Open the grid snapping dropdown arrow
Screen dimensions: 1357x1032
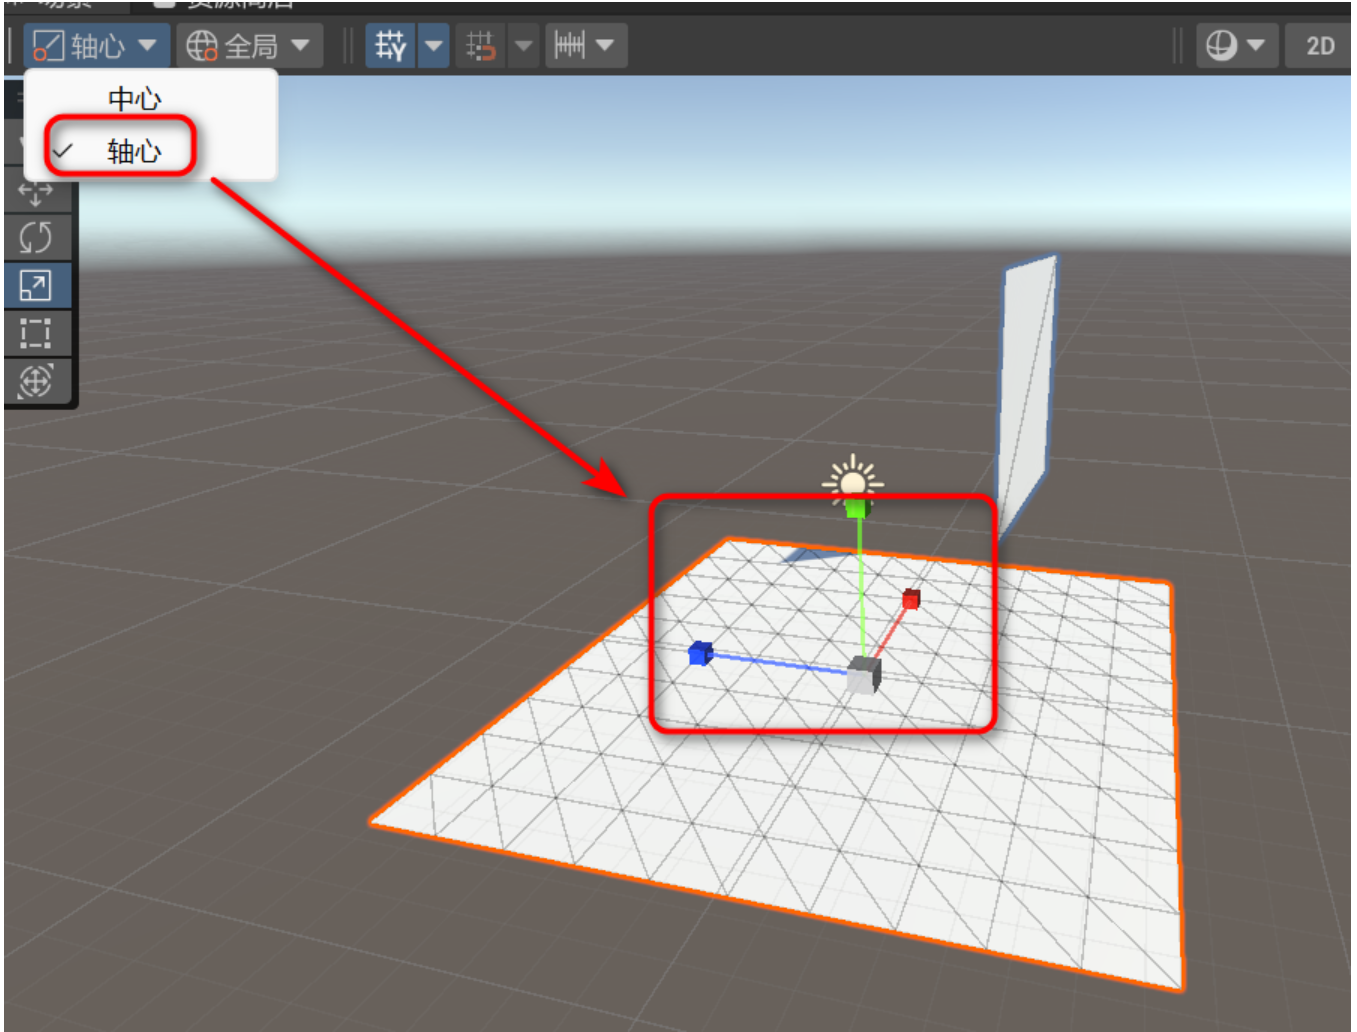coord(434,45)
